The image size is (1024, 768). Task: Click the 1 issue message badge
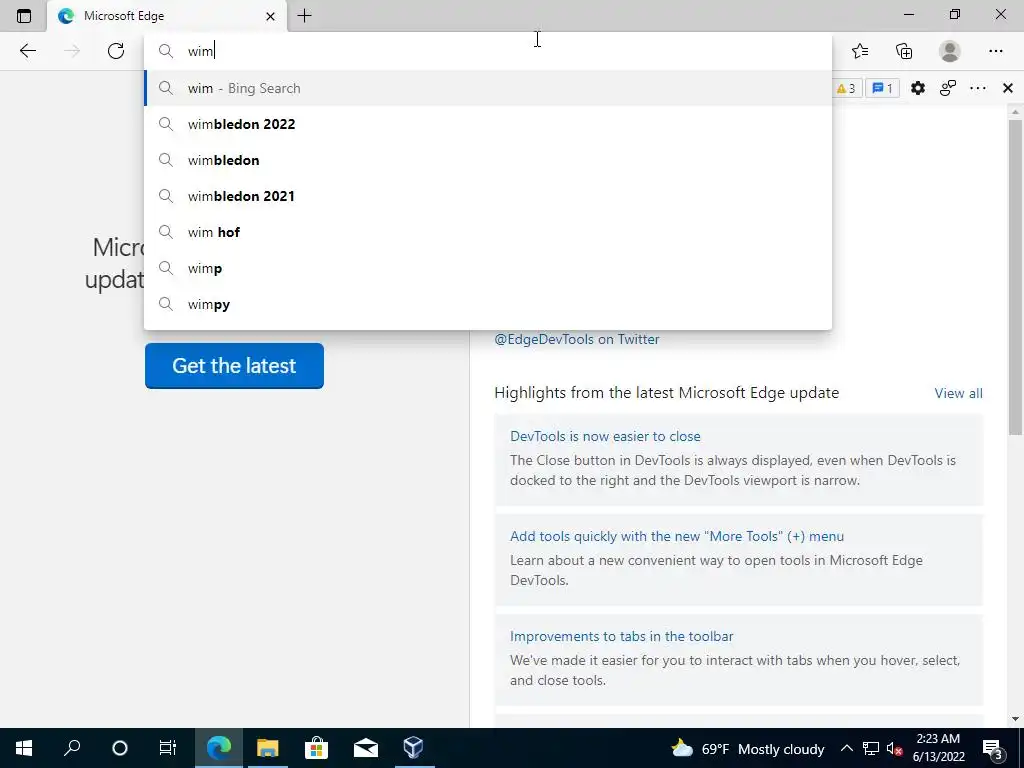click(x=882, y=88)
